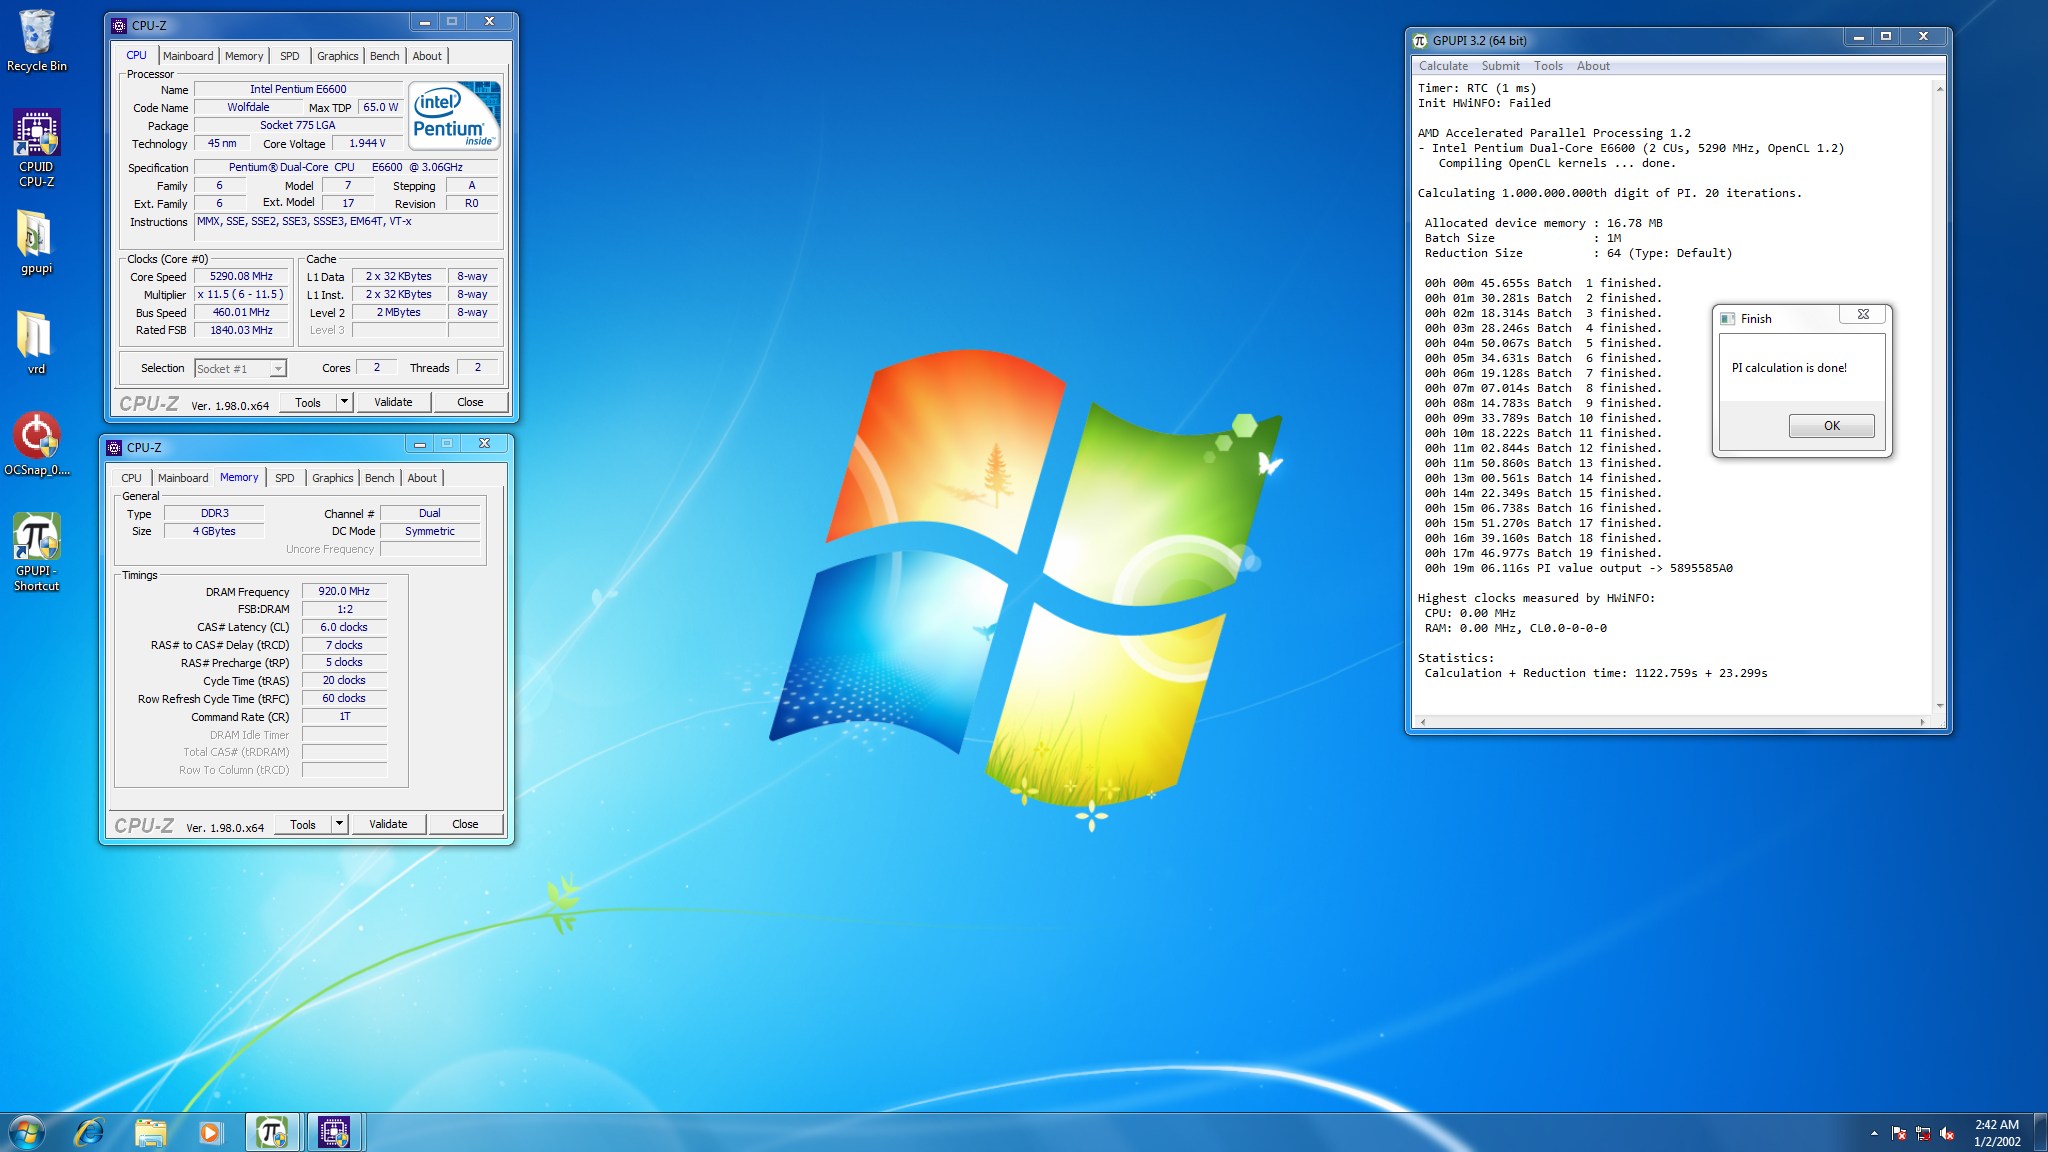Click the CAS# Latency 6.0 clocks field
The image size is (2048, 1152).
pyautogui.click(x=344, y=627)
